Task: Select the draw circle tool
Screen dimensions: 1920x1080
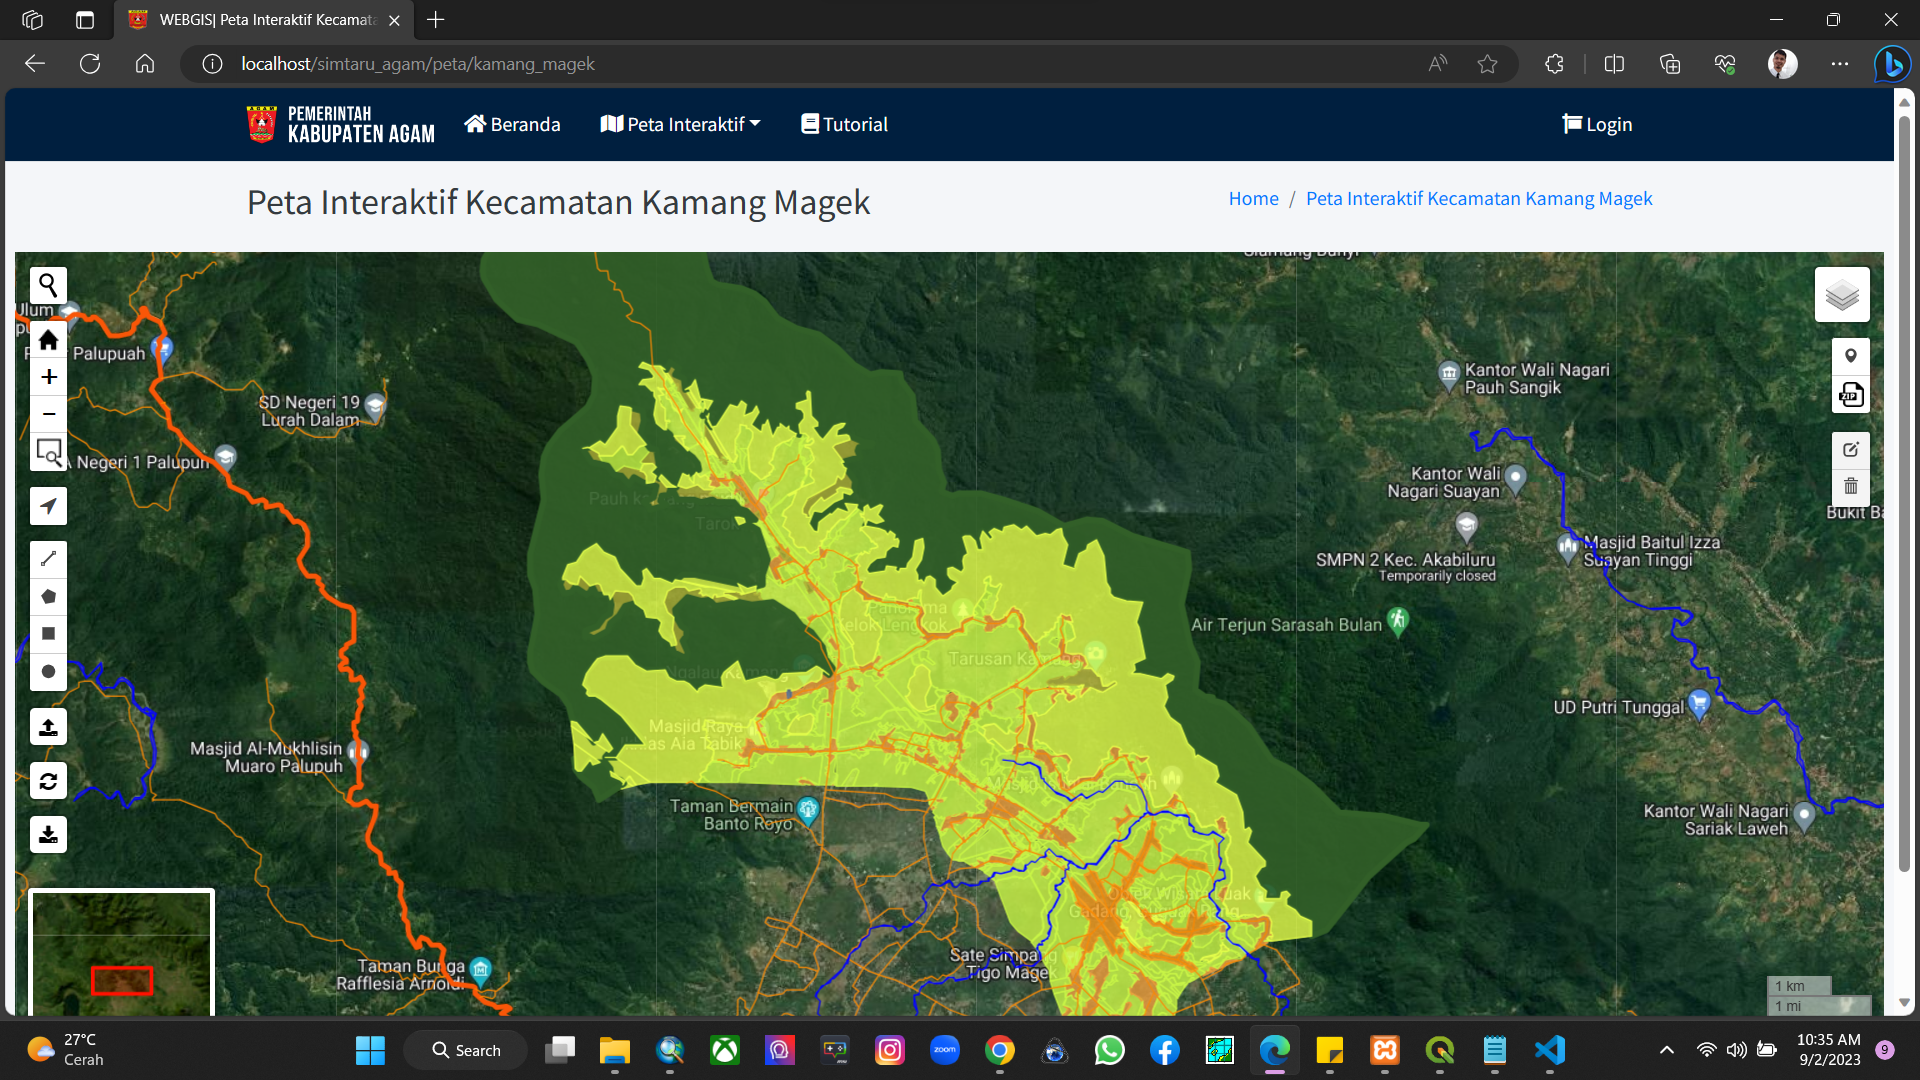Action: tap(48, 672)
